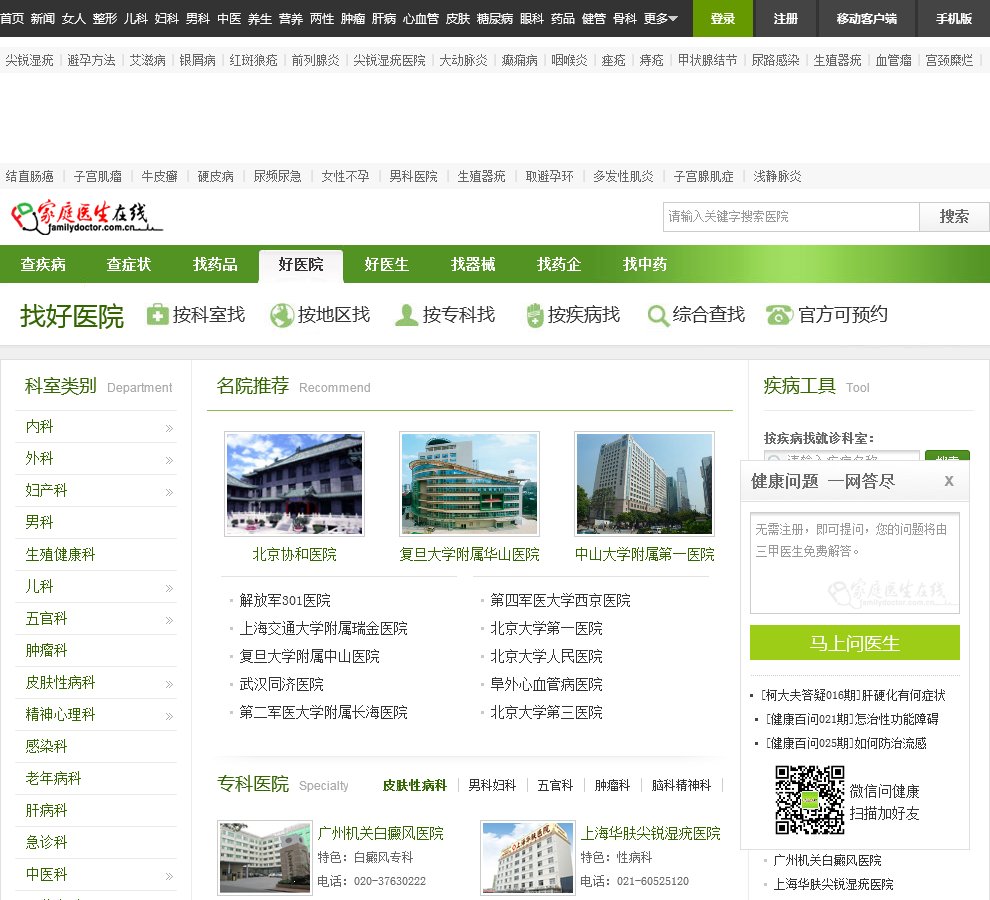Screen dimensions: 990x900
Task: Open the 如何防治流感 article link
Action: click(x=846, y=743)
